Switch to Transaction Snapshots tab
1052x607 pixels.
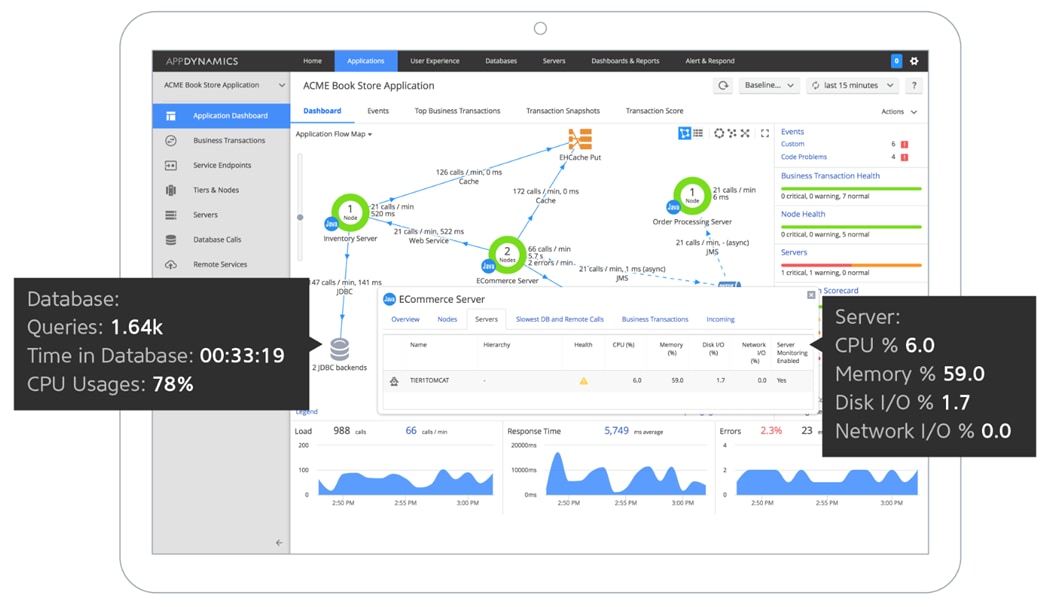click(x=563, y=111)
